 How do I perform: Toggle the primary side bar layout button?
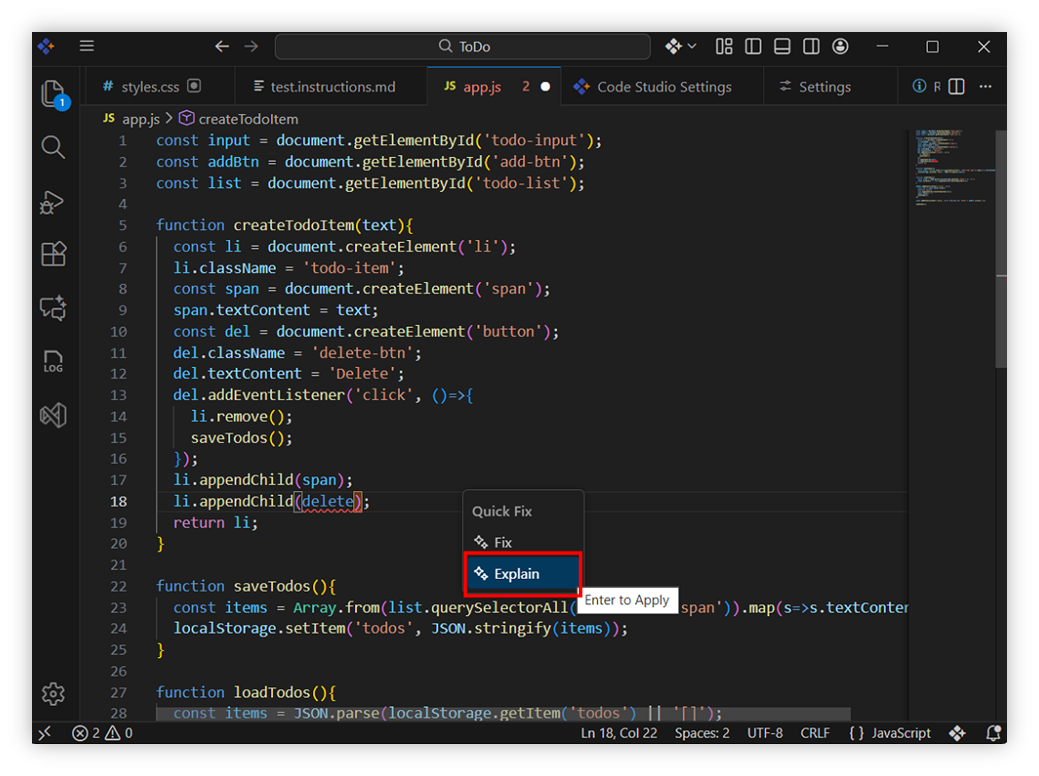(x=753, y=47)
